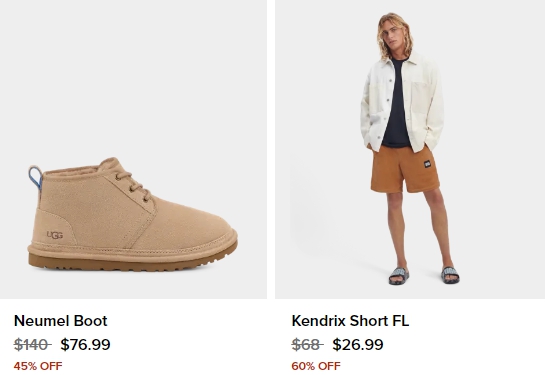The width and height of the screenshot is (553, 375).
Task: Click the model's left slide sandal
Action: tap(450, 275)
